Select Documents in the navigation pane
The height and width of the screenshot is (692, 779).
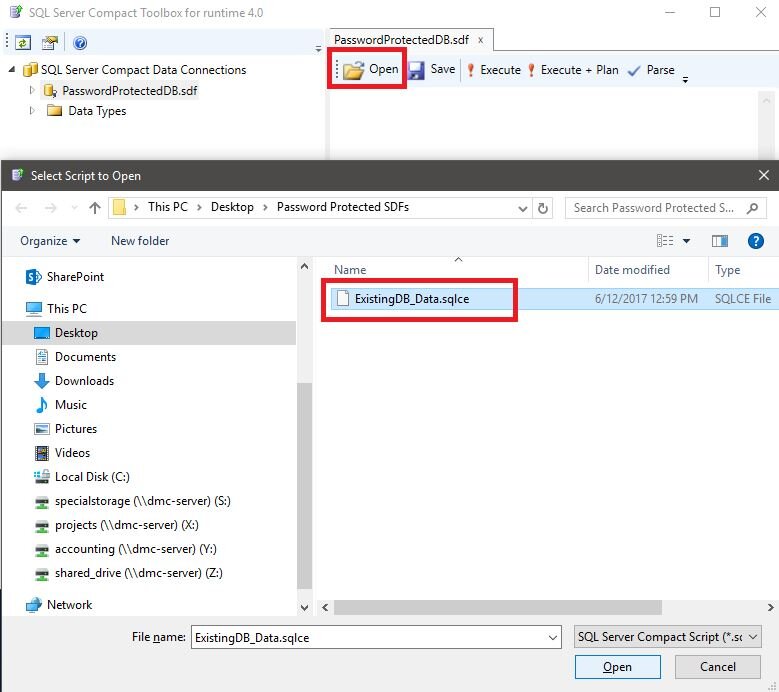(x=76, y=357)
